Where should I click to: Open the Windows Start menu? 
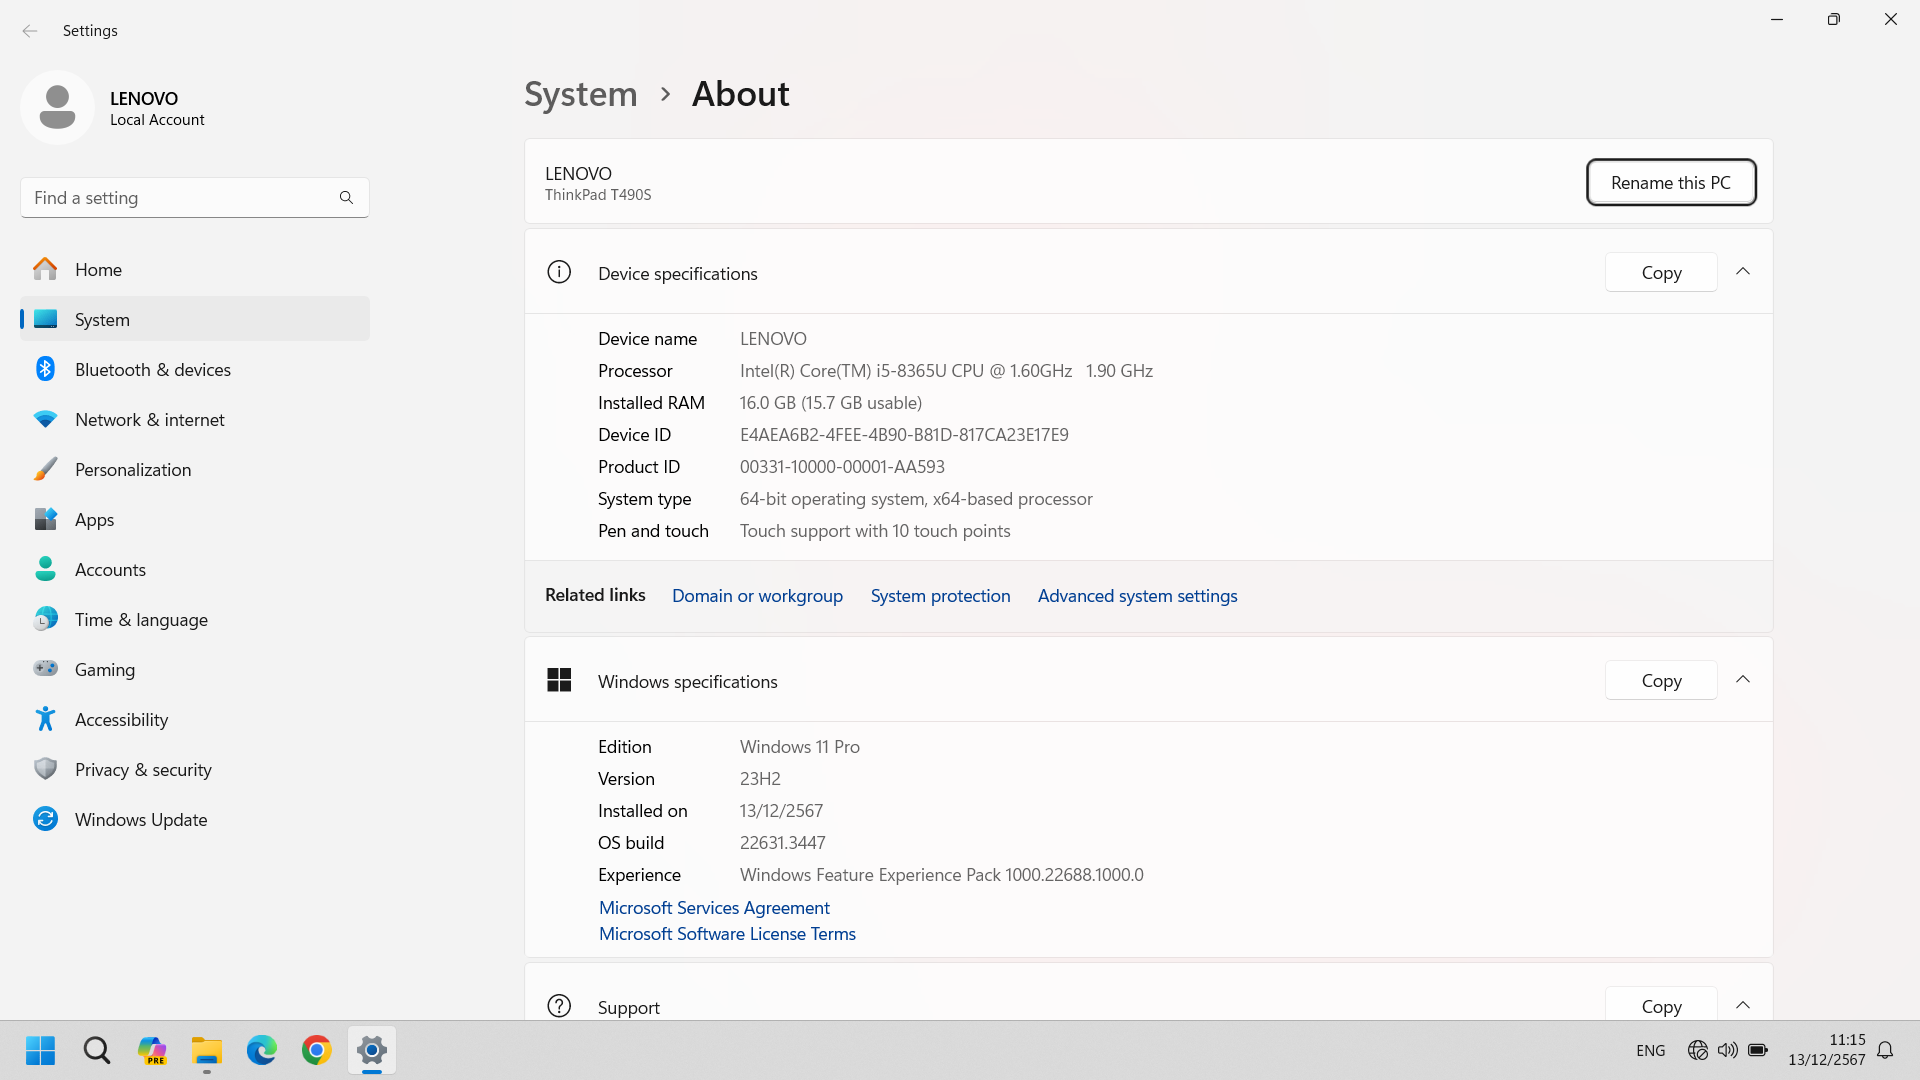pyautogui.click(x=41, y=1050)
